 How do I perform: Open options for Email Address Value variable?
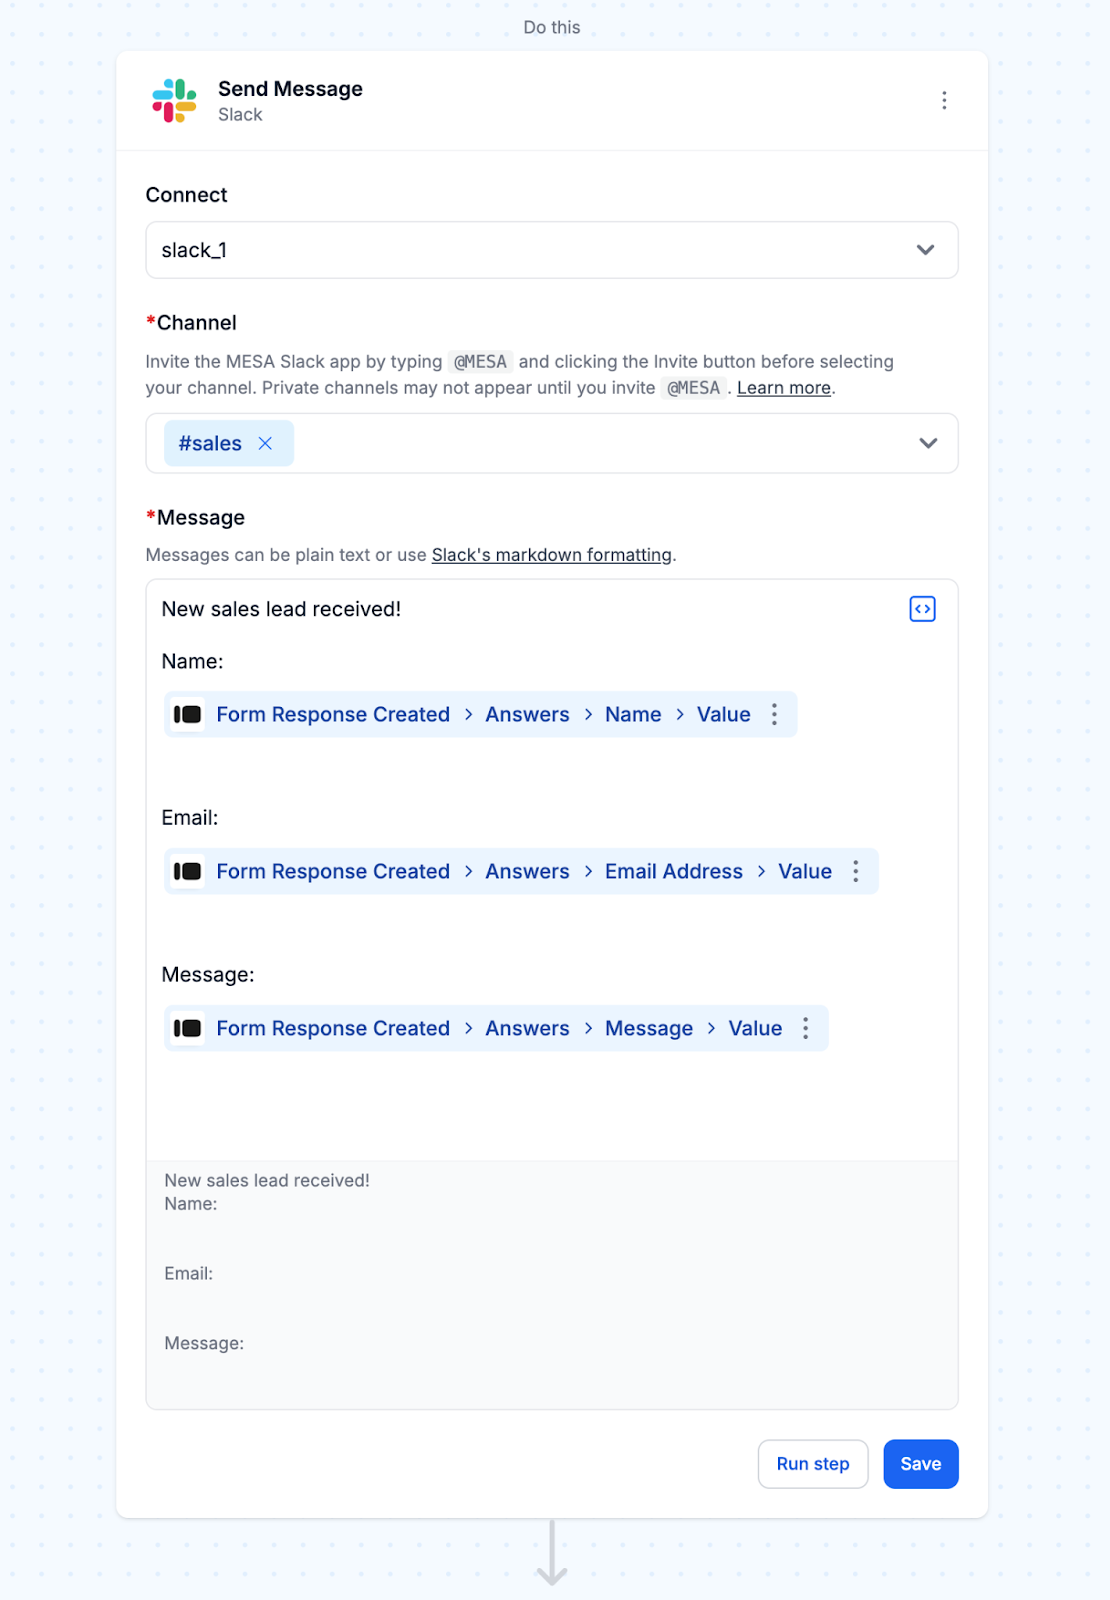[x=856, y=872]
